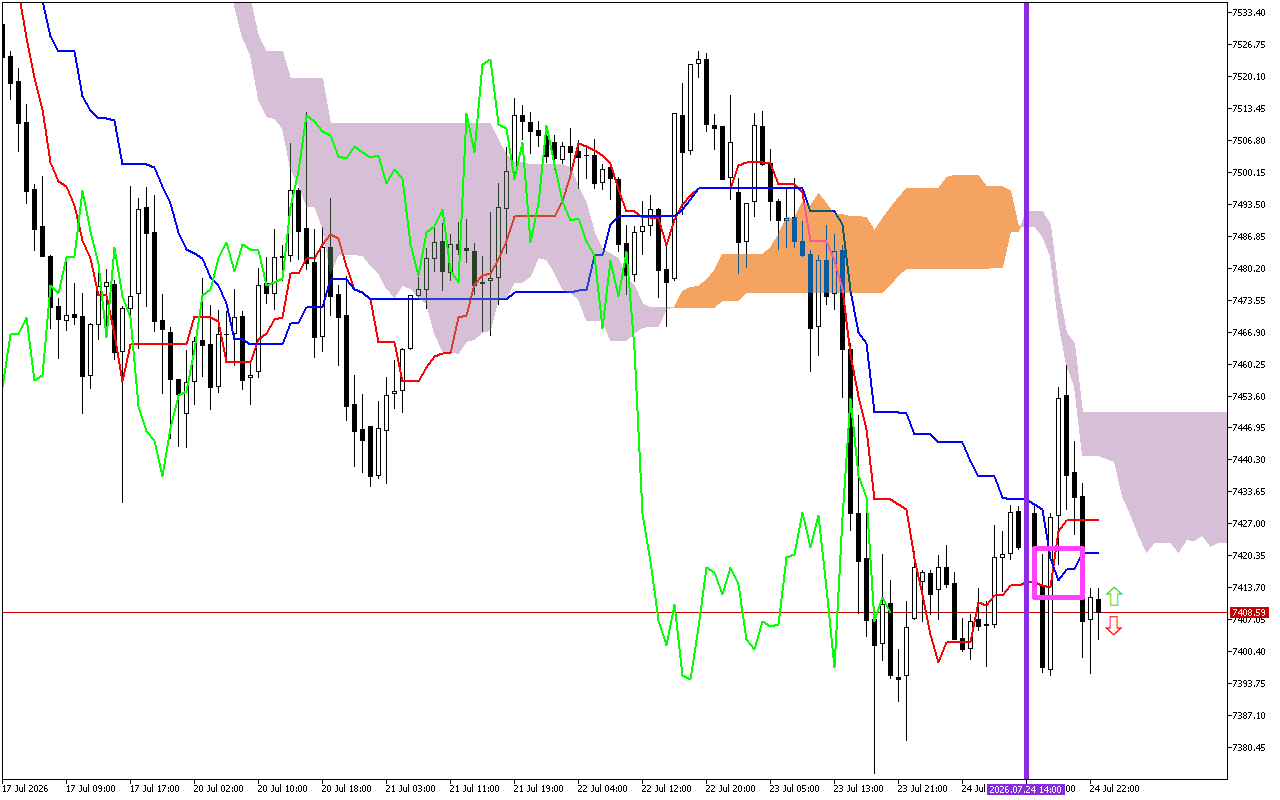Image resolution: width=1280 pixels, height=800 pixels.
Task: Click the 7413.70 price axis label
Action: pos(1250,588)
